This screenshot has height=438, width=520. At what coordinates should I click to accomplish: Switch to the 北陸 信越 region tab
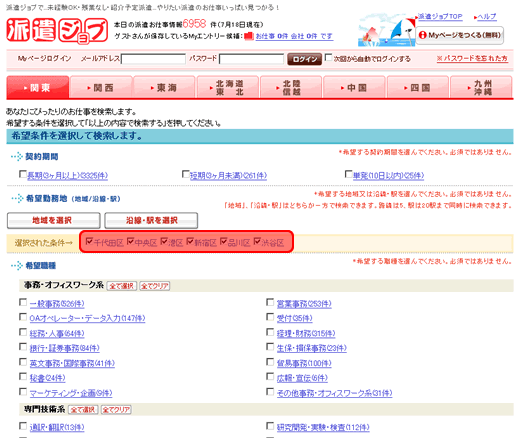click(x=291, y=87)
